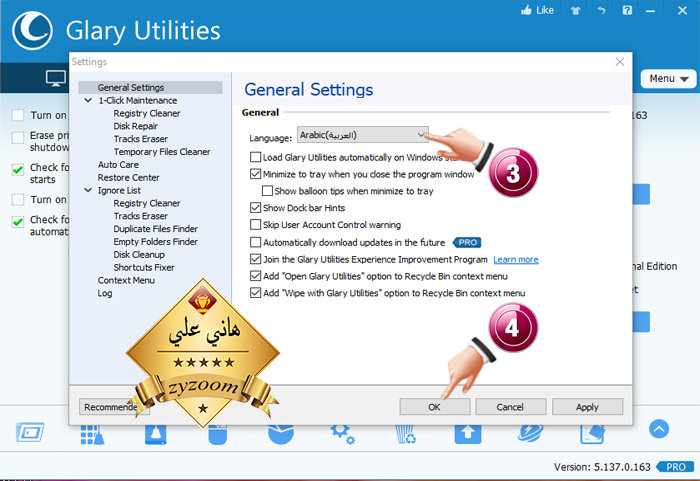Click the General Settings page heading
Screen dimensions: 700x481
tap(308, 90)
